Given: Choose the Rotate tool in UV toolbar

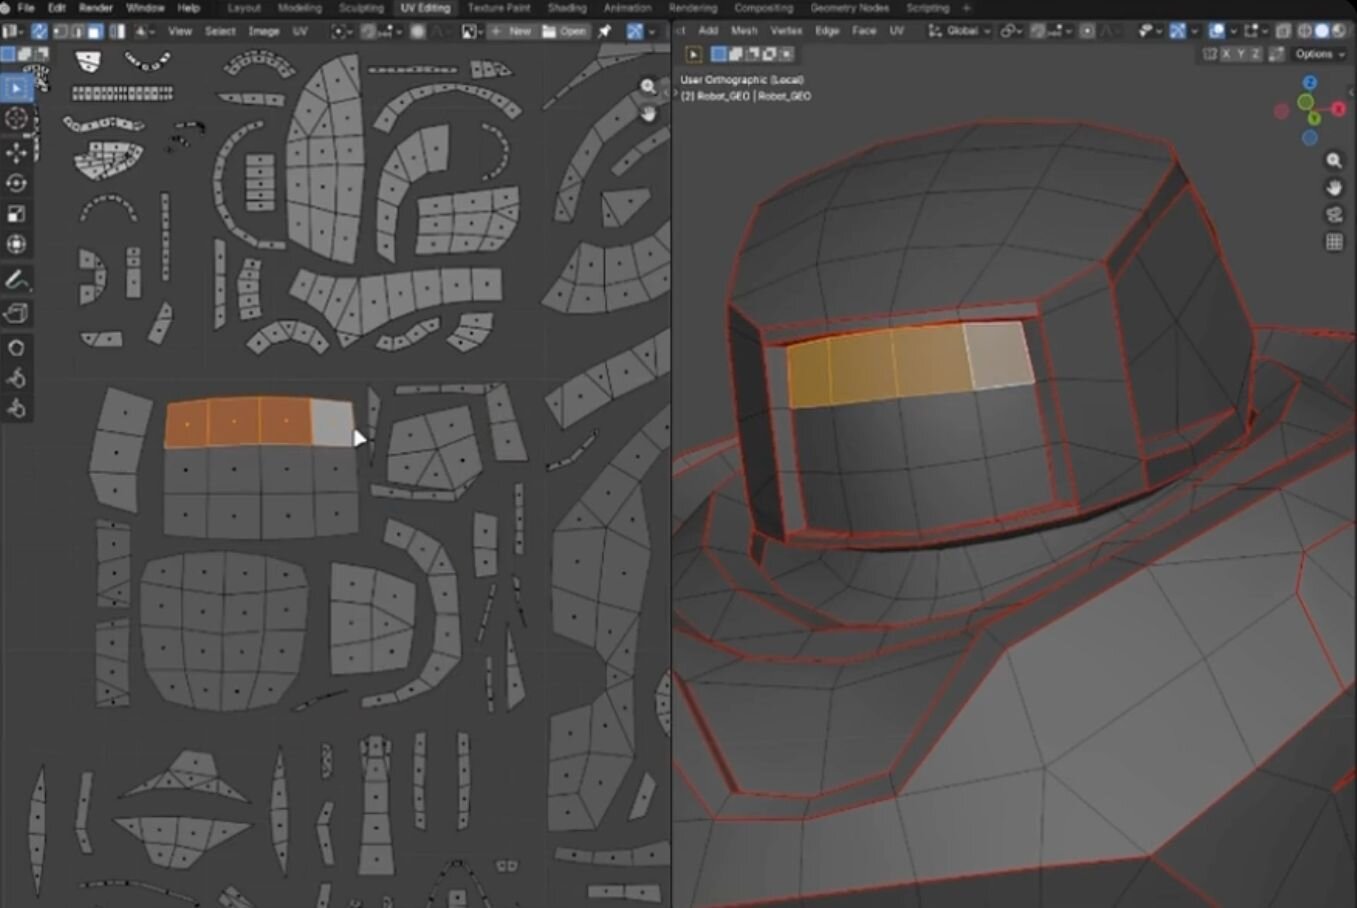Looking at the screenshot, I should pyautogui.click(x=16, y=183).
